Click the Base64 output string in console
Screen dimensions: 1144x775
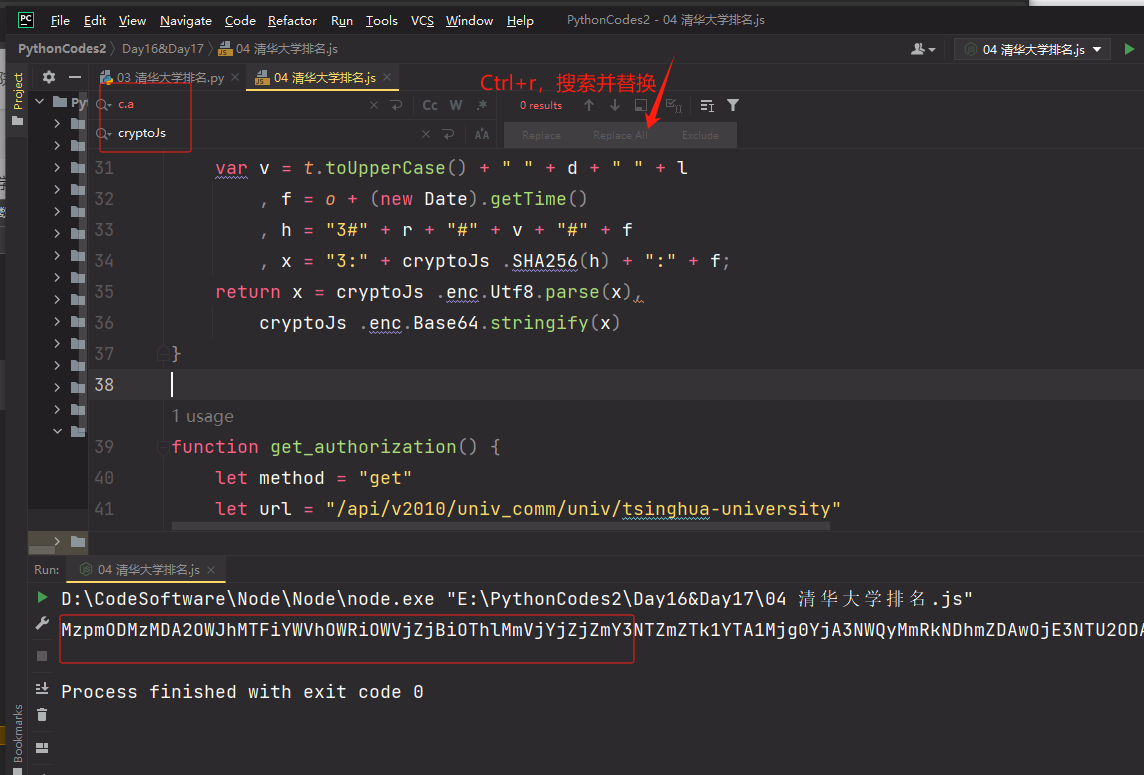pos(602,630)
